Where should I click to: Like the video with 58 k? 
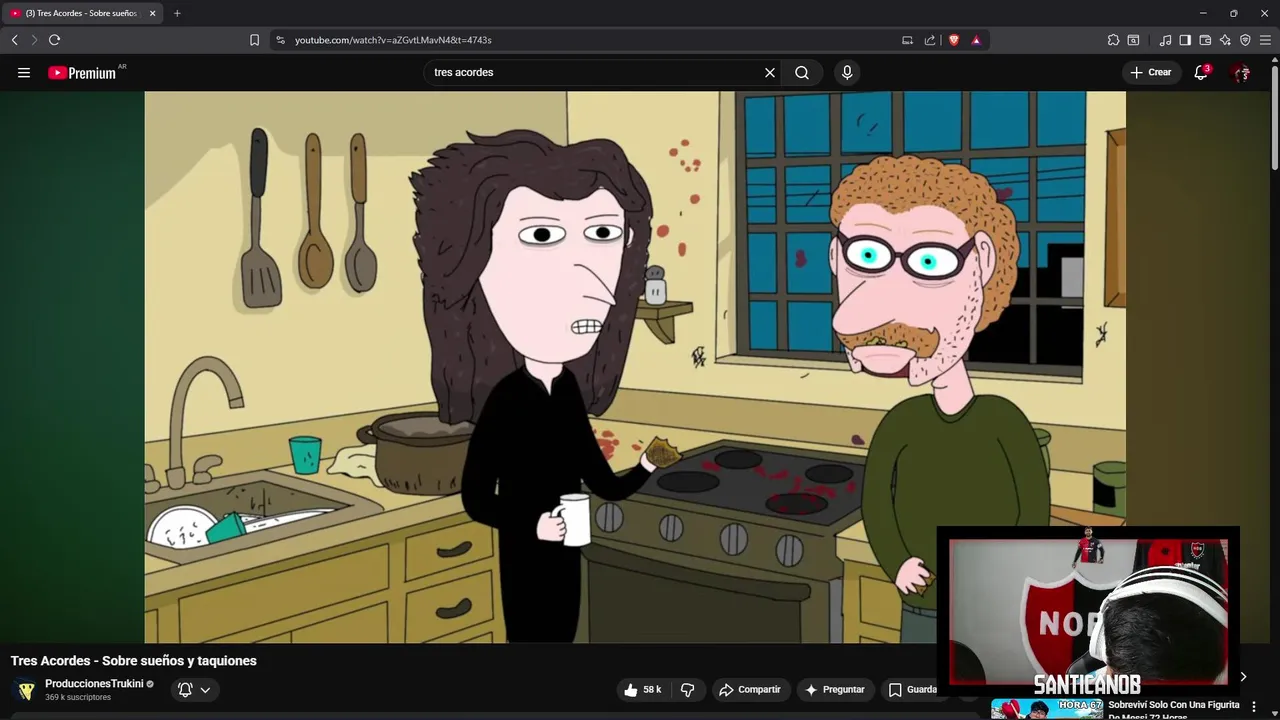(x=642, y=690)
